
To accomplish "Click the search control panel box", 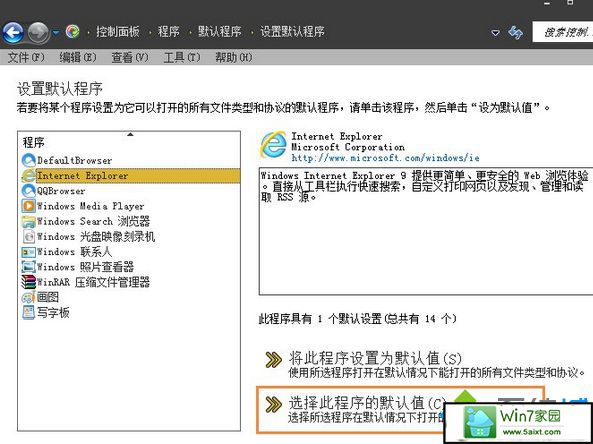I will tap(563, 32).
